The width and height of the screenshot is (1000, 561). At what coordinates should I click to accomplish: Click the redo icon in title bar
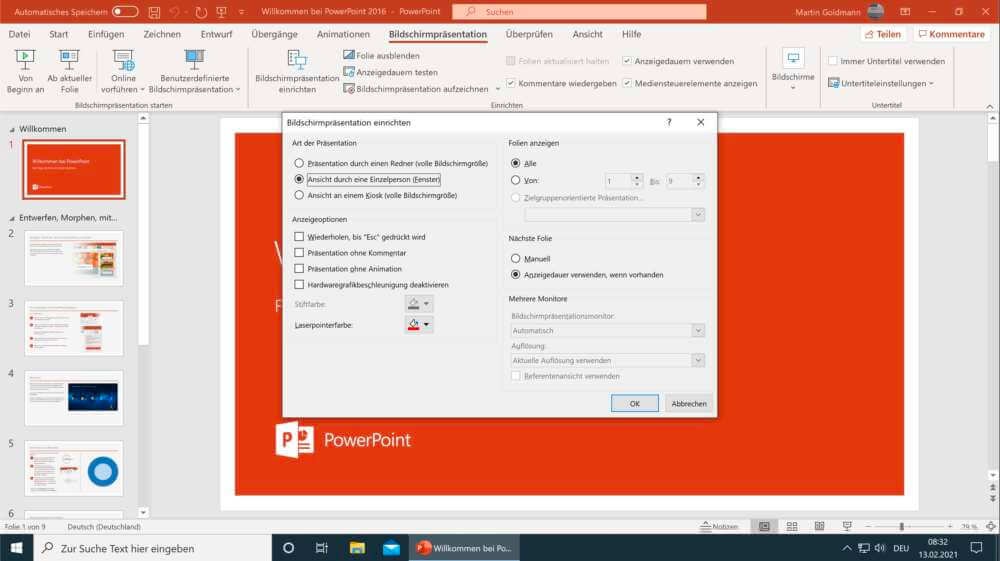click(201, 11)
